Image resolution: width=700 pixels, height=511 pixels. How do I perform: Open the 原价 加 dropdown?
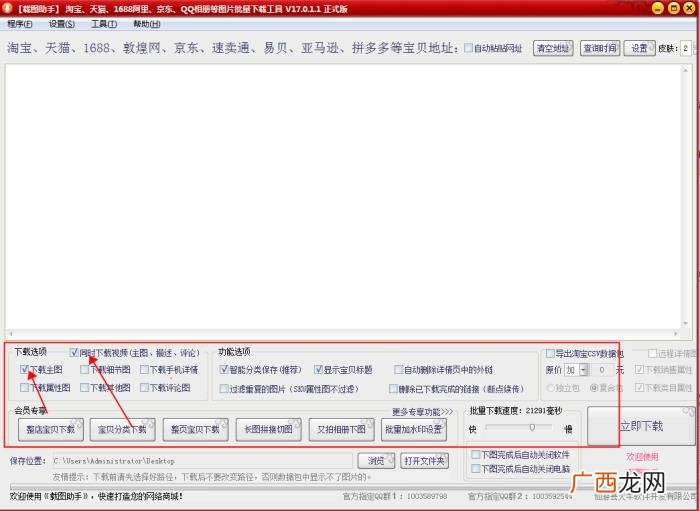pos(583,370)
